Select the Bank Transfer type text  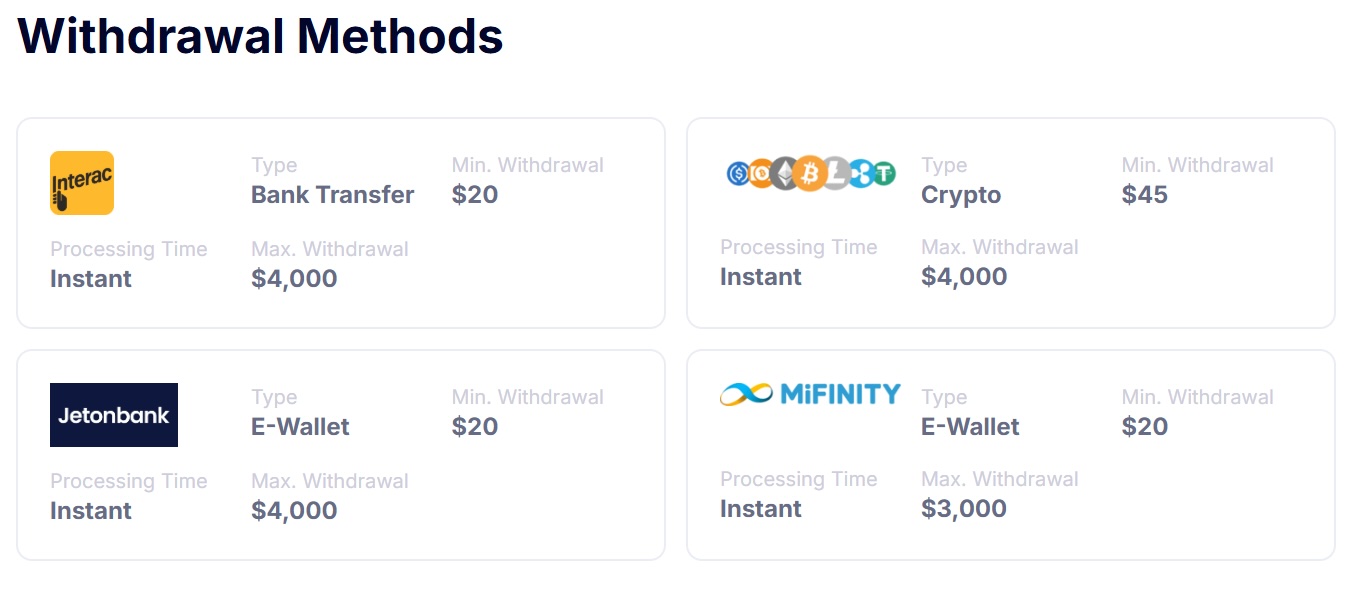tap(333, 194)
